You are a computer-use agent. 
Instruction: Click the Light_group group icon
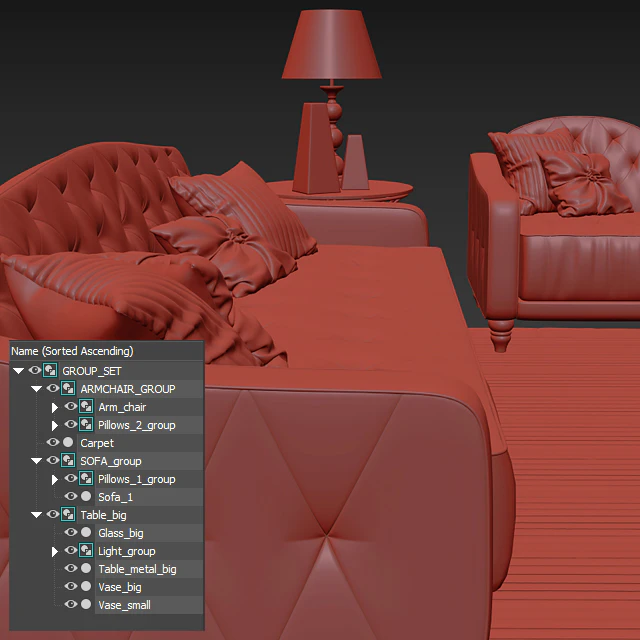pos(86,550)
